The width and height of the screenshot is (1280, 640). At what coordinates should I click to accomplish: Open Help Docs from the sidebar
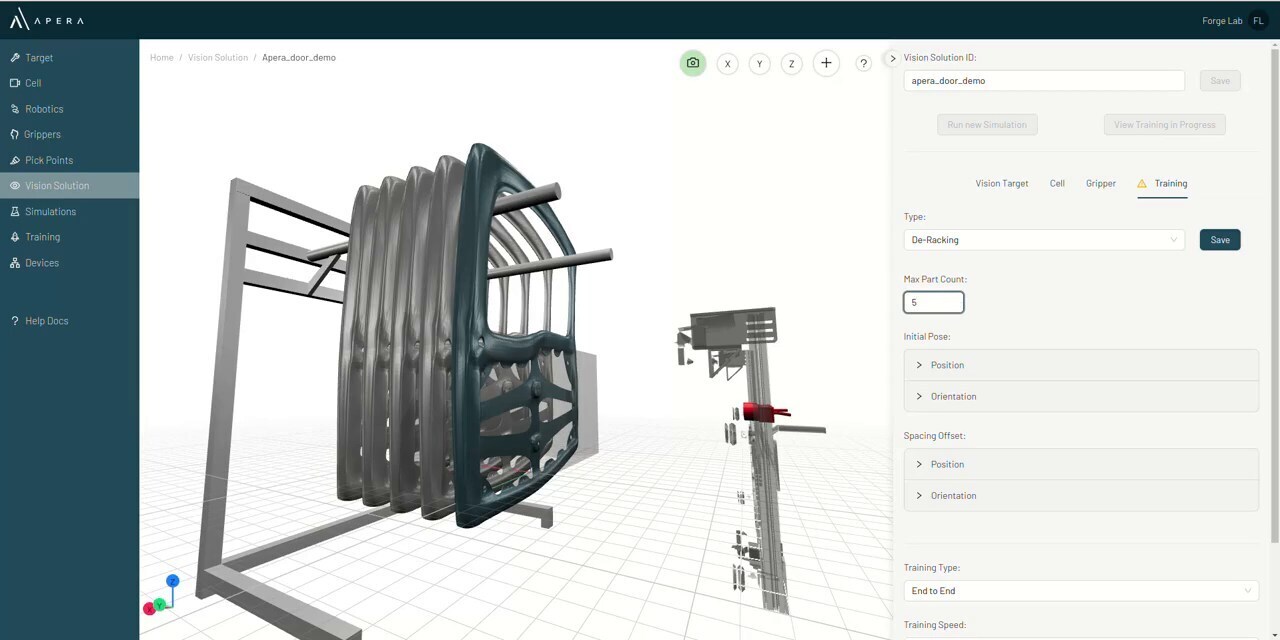point(46,320)
